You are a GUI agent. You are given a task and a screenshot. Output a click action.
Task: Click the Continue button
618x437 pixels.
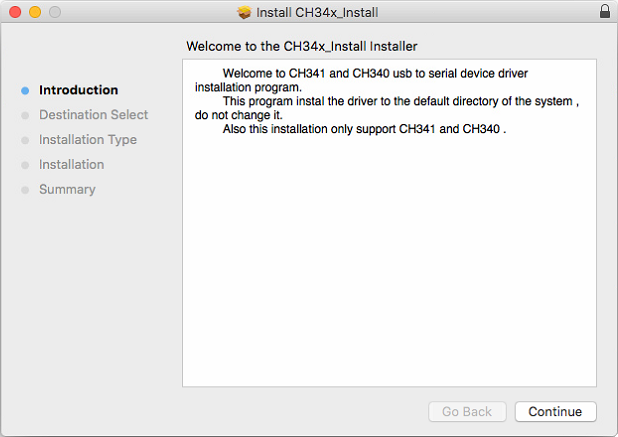point(555,411)
